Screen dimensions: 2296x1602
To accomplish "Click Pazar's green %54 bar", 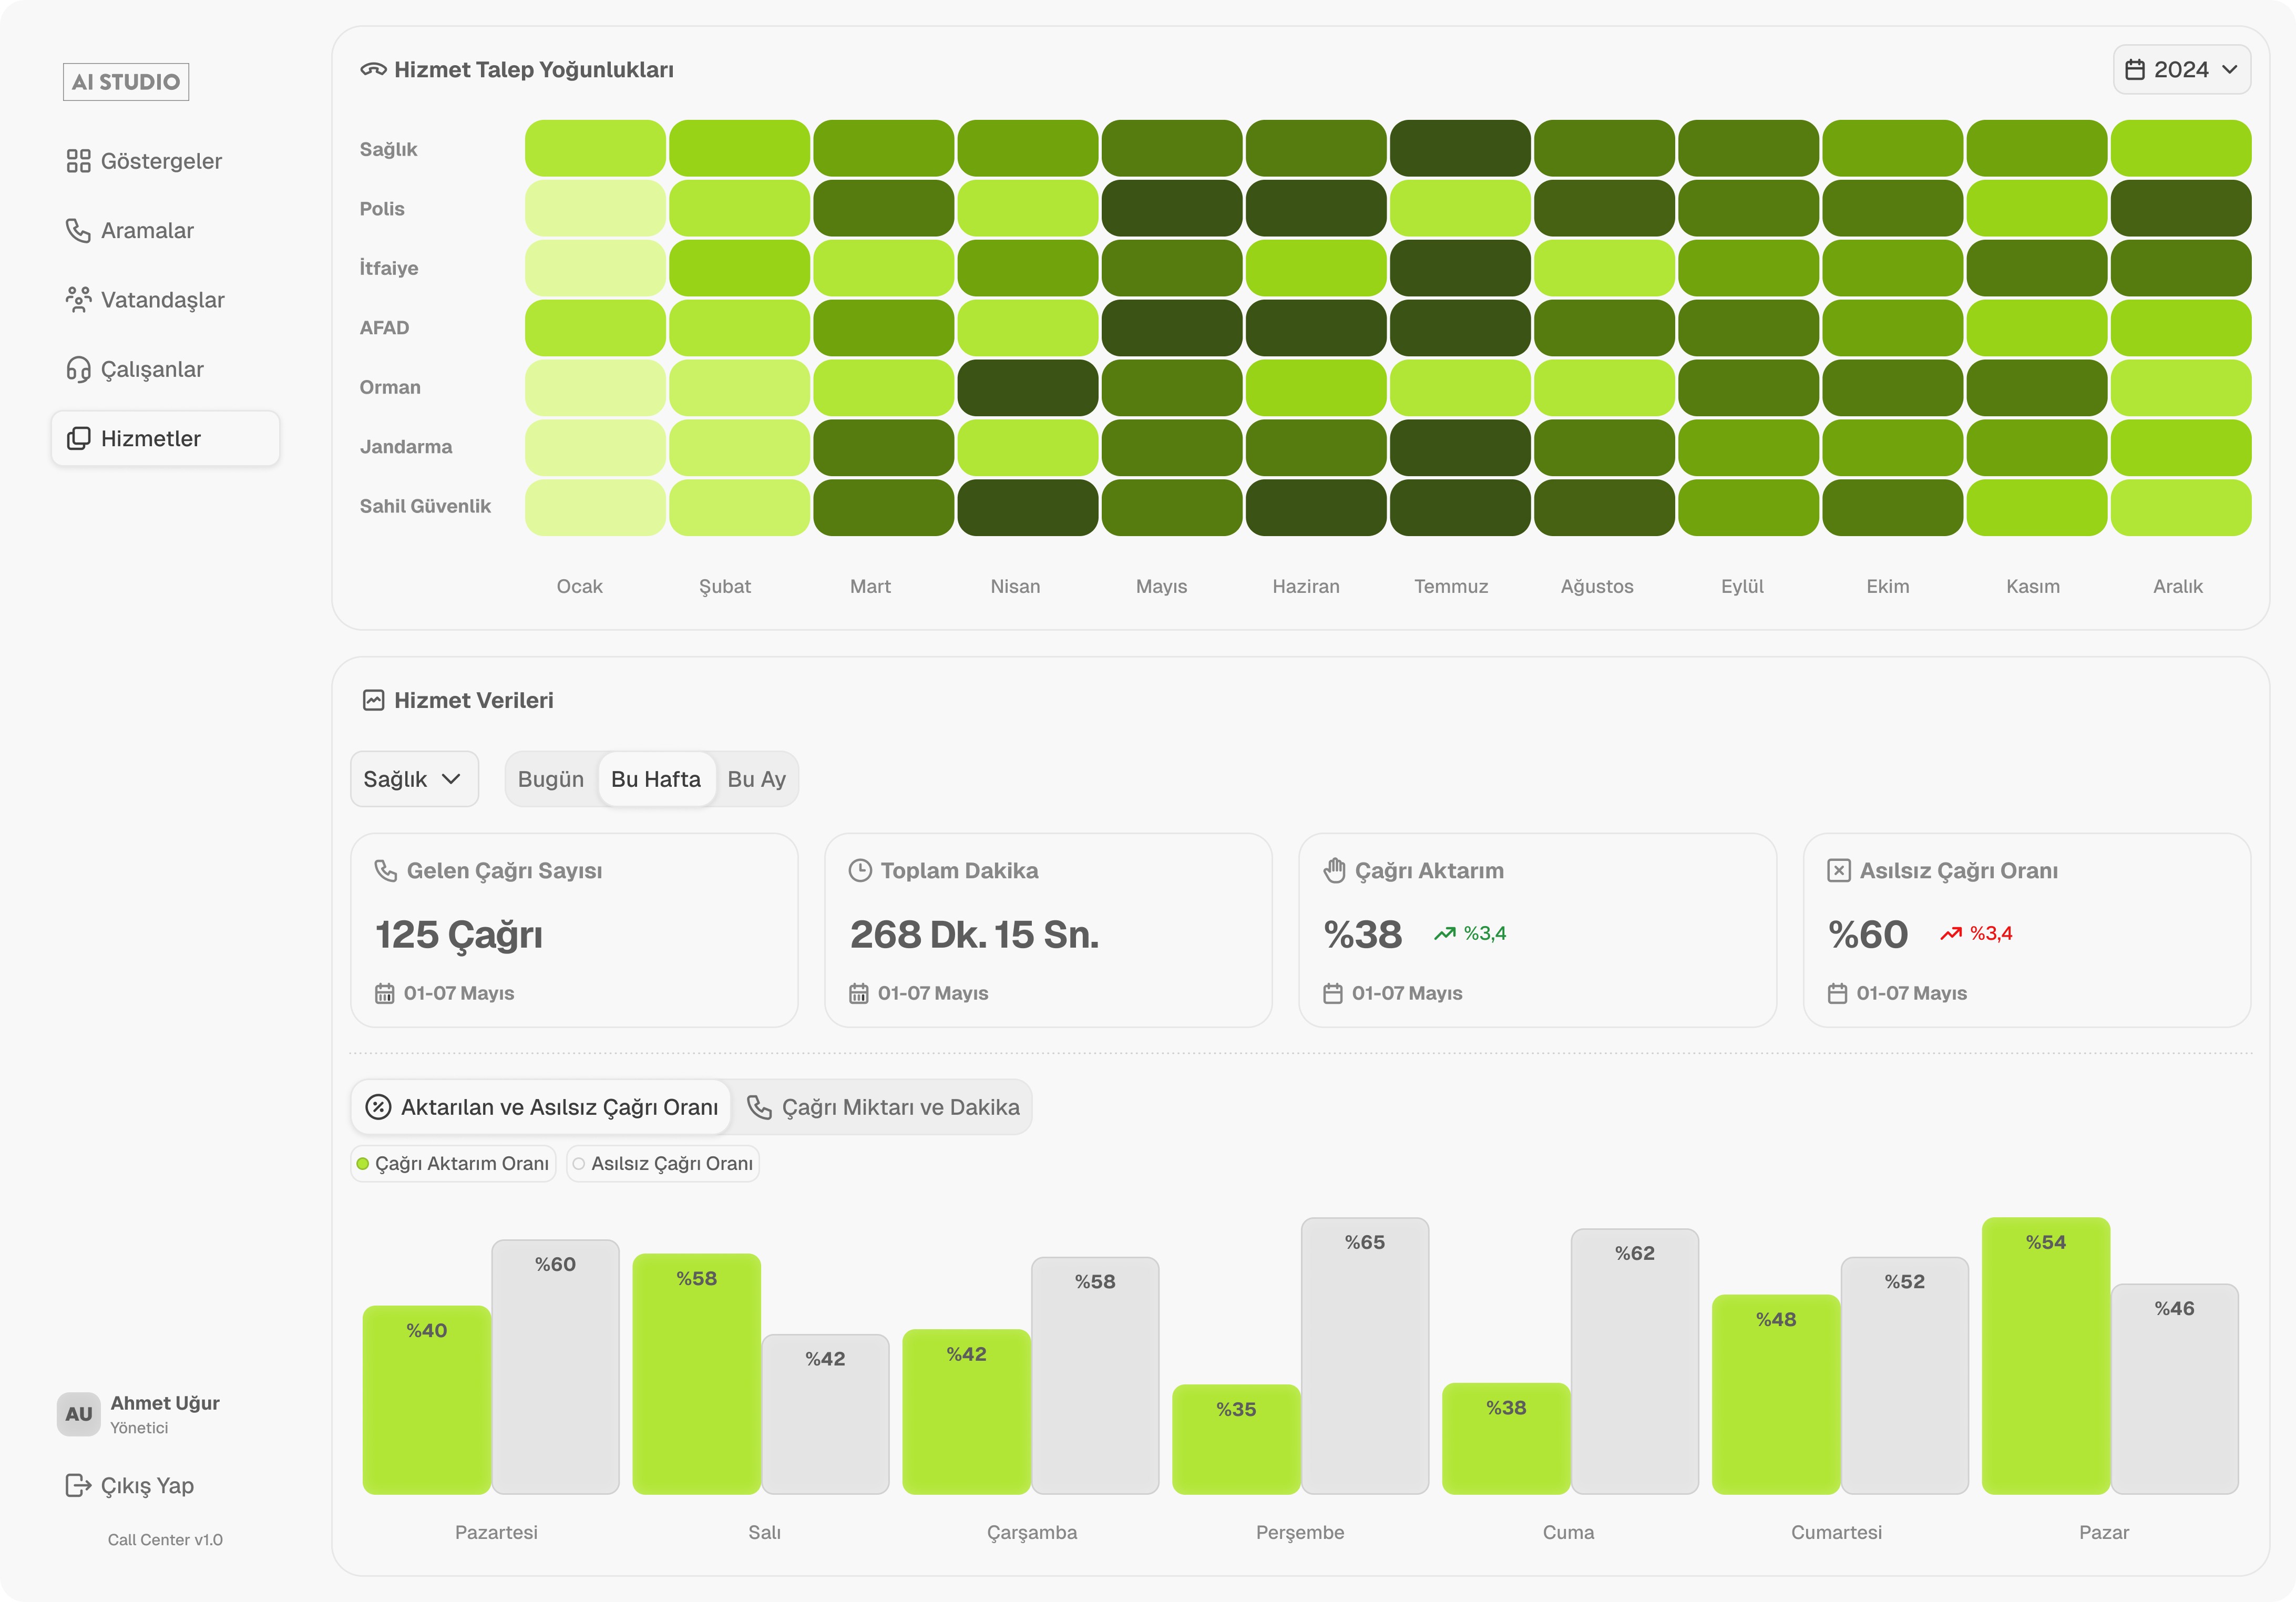I will click(2045, 1355).
